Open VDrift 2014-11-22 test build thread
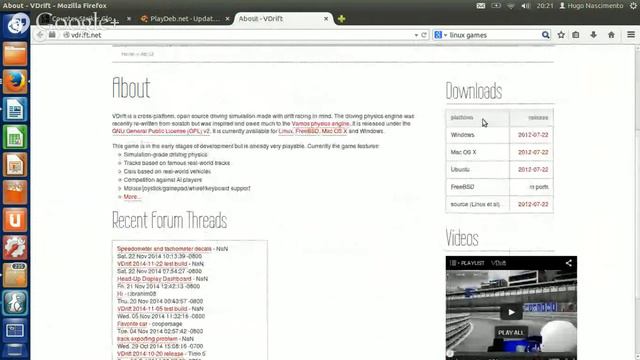 (152, 264)
